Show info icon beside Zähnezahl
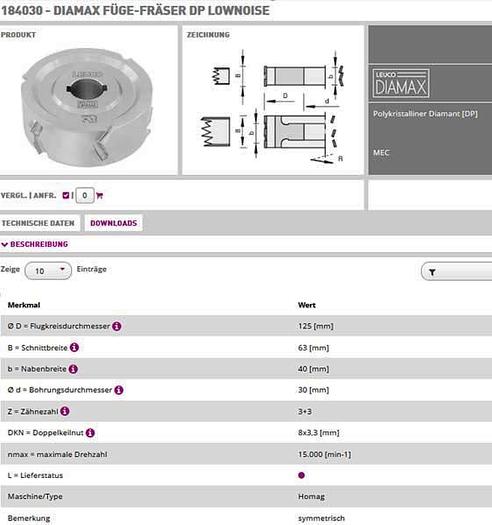 click(x=65, y=411)
